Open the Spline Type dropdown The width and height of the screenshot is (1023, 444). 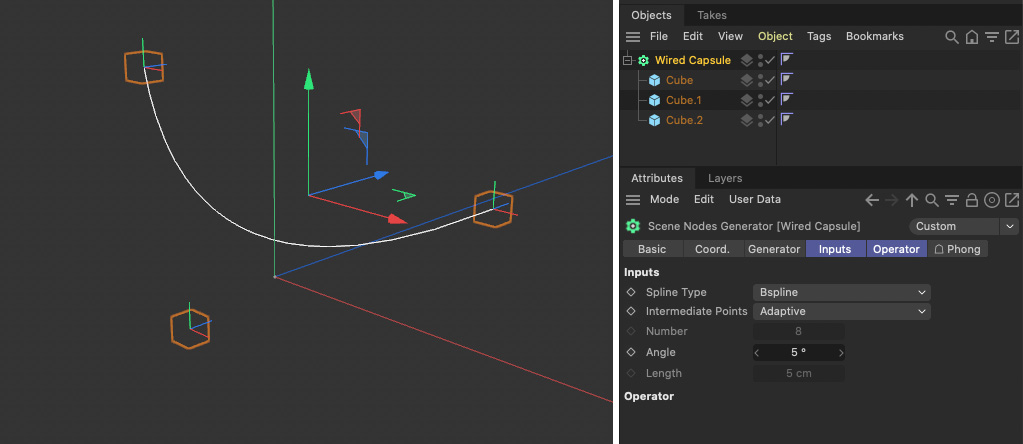(842, 292)
